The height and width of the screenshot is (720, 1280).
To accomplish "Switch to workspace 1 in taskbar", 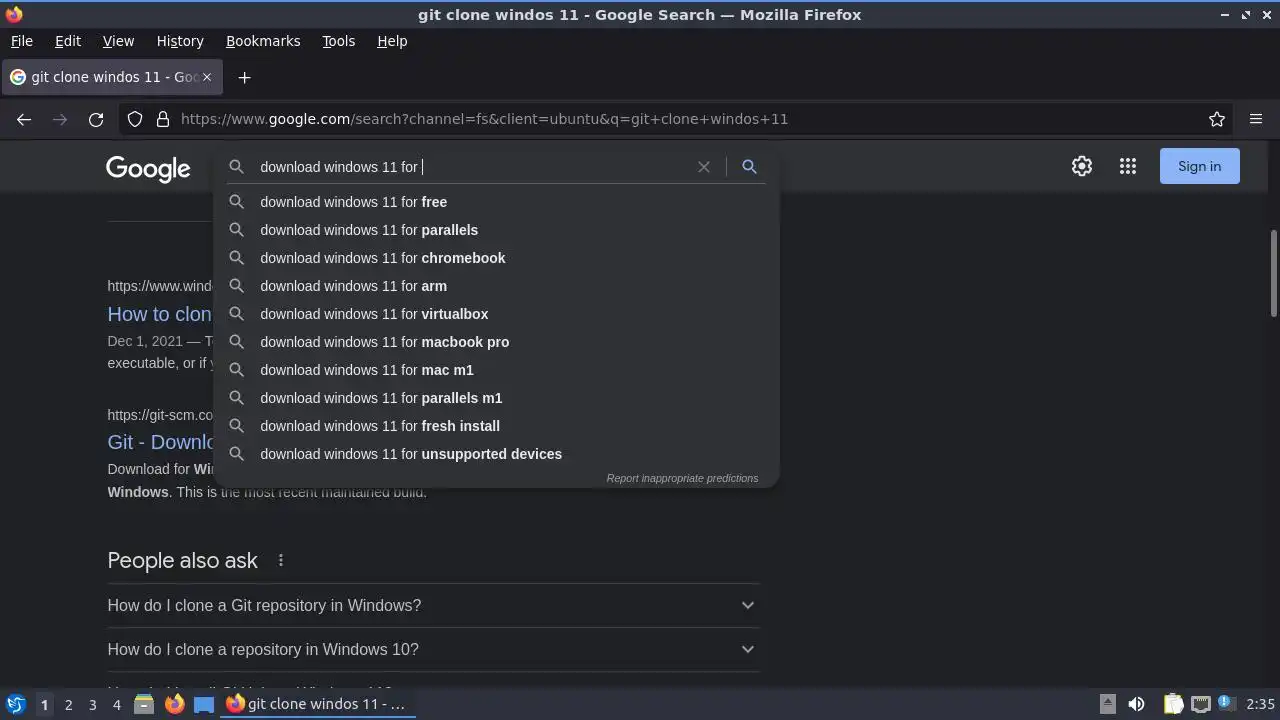I will click(44, 704).
